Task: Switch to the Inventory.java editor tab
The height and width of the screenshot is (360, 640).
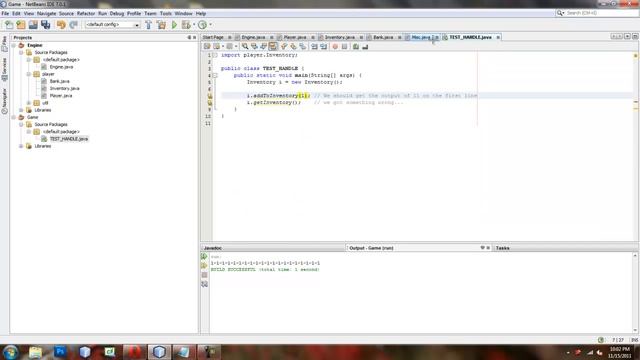Action: pyautogui.click(x=340, y=37)
